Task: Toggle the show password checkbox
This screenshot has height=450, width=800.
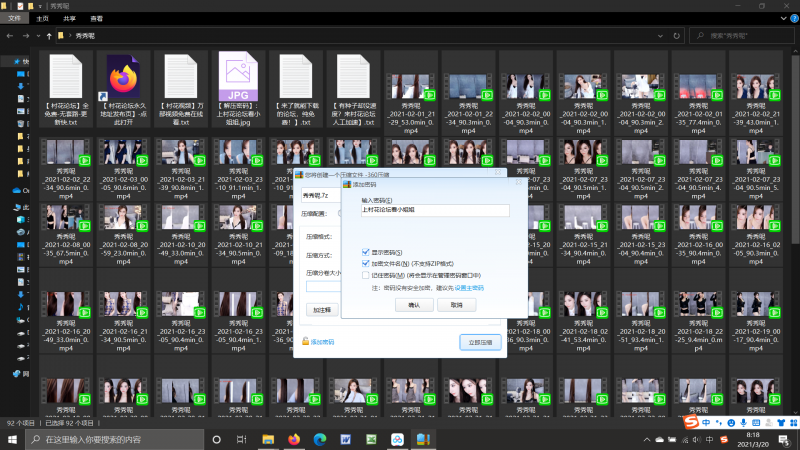Action: 365,252
